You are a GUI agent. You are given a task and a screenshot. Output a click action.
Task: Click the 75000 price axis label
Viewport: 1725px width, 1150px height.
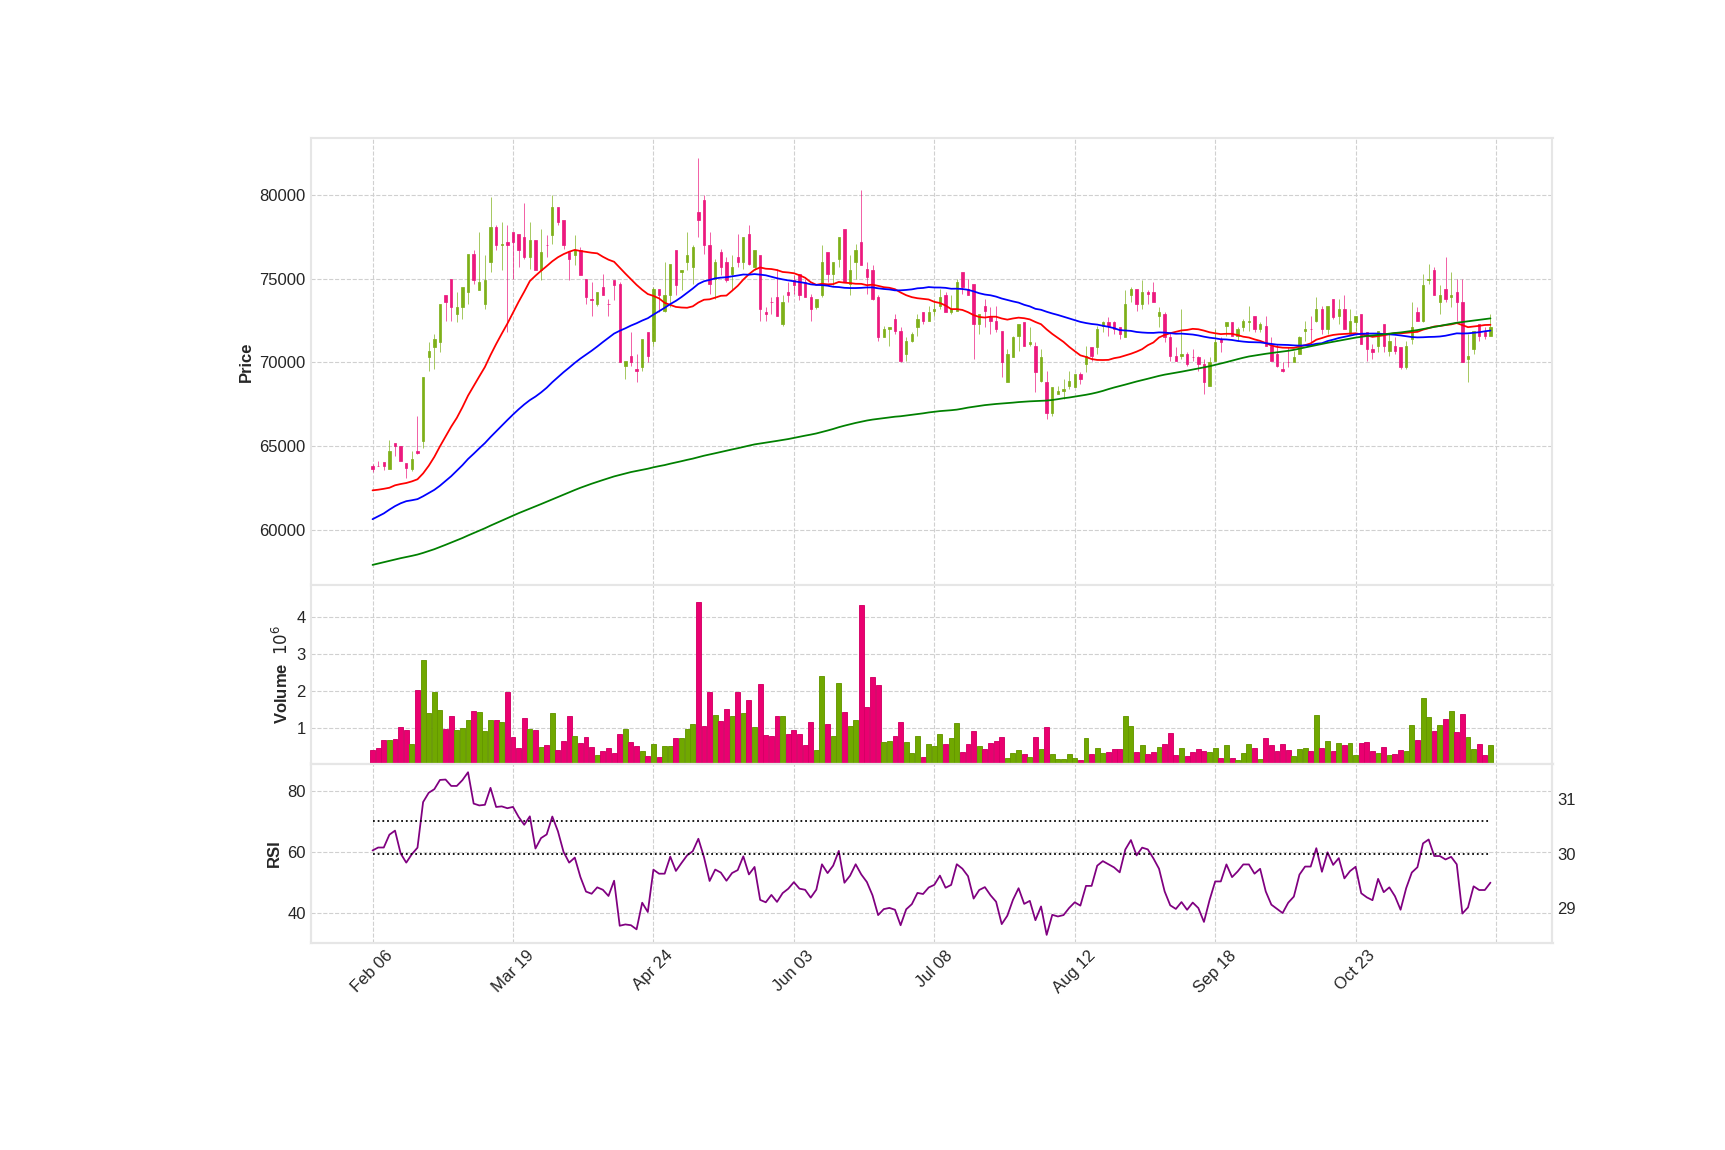coord(282,280)
